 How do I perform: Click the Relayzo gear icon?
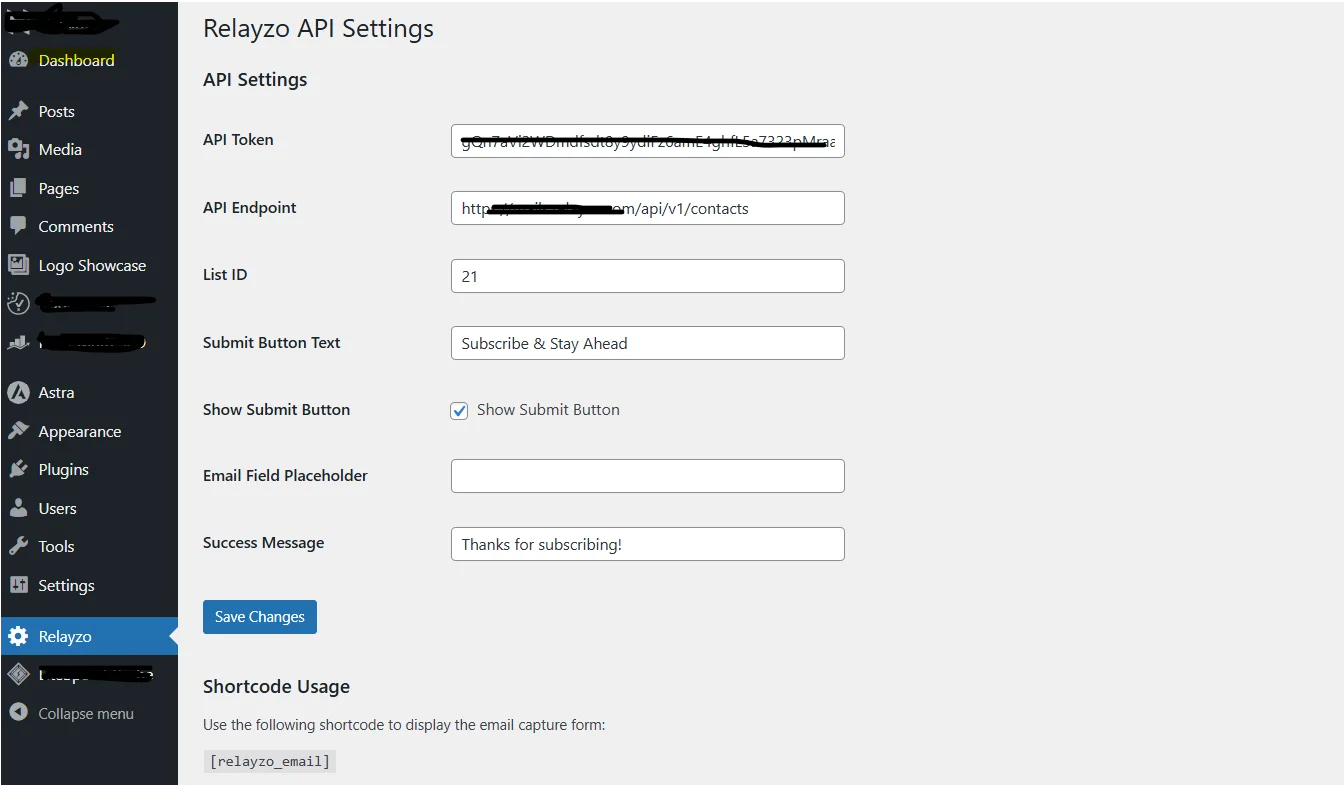pyautogui.click(x=18, y=636)
